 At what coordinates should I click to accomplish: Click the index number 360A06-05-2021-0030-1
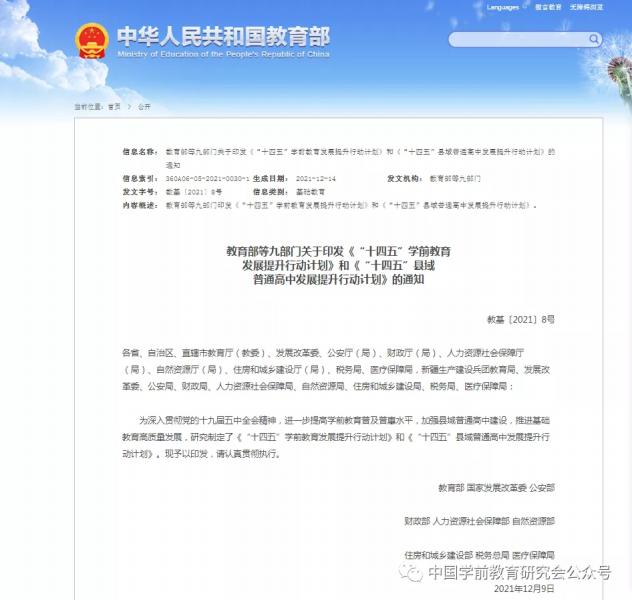click(x=207, y=179)
